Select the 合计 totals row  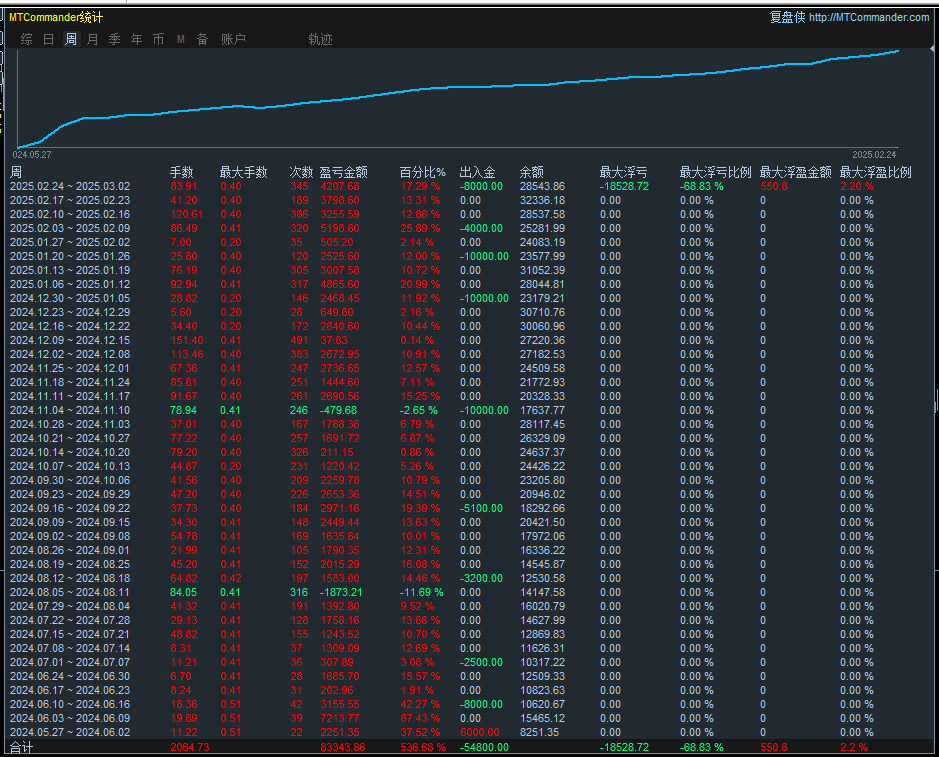[18, 746]
